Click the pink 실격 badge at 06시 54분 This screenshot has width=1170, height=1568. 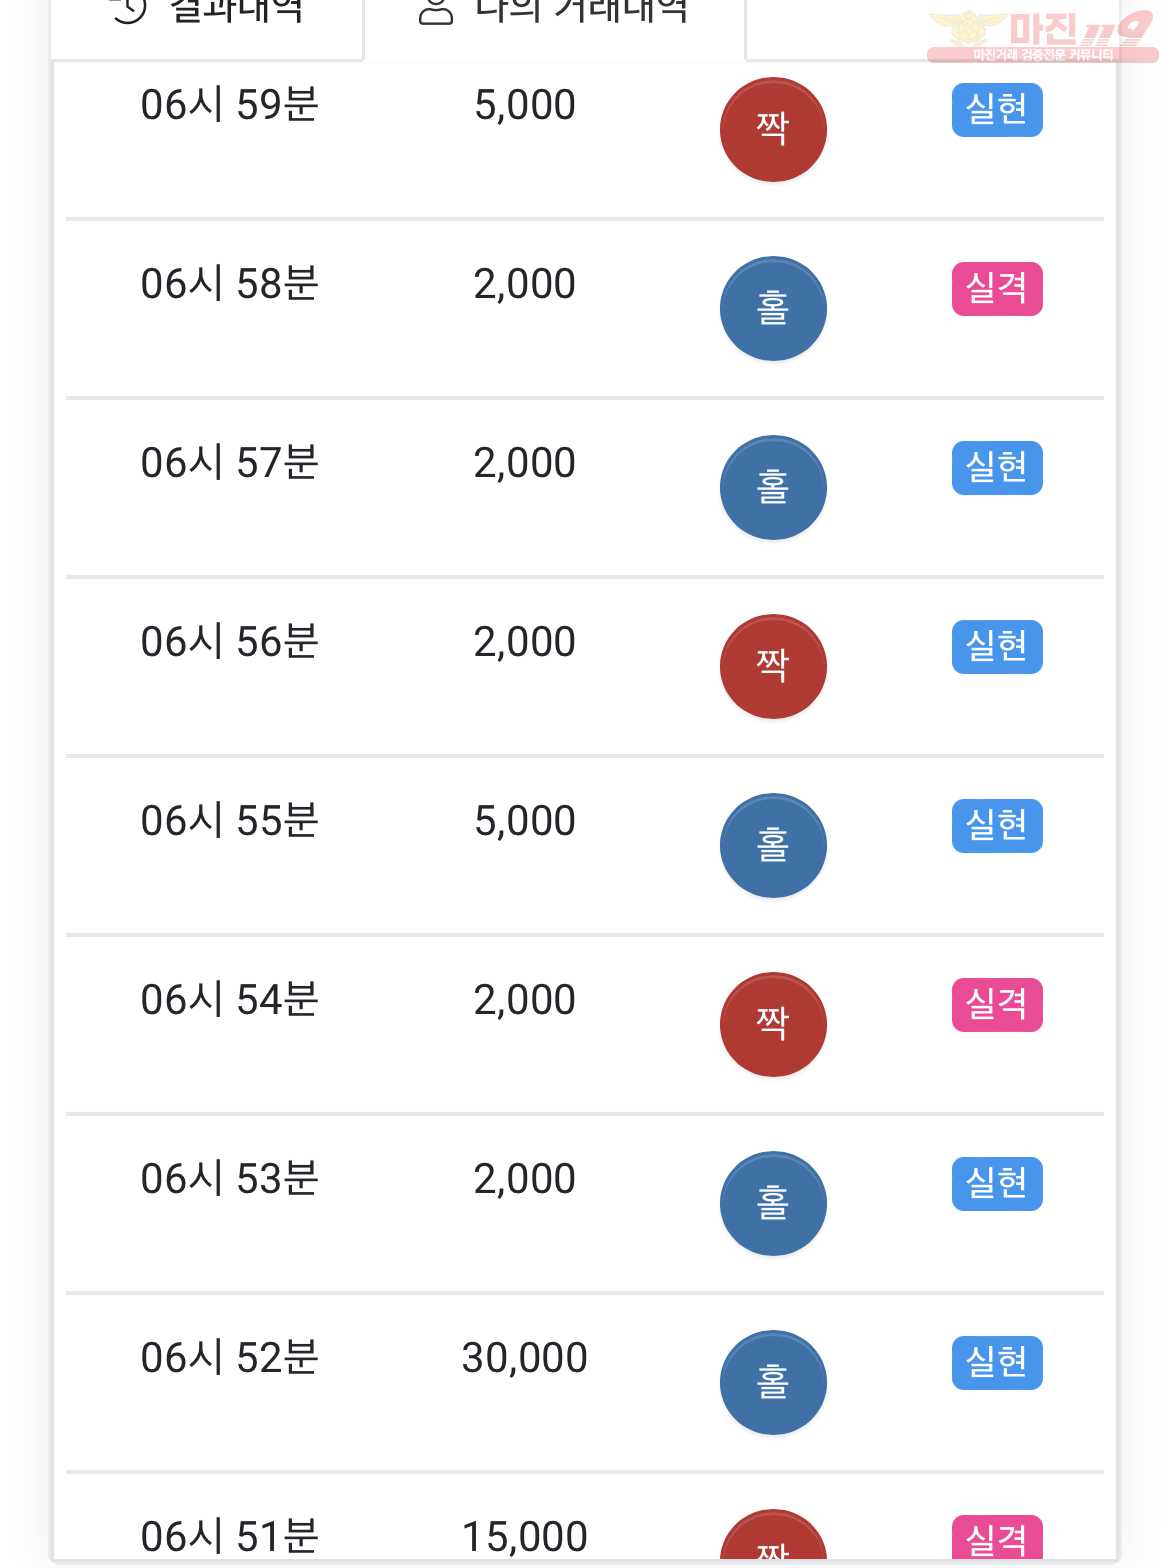(x=997, y=1005)
